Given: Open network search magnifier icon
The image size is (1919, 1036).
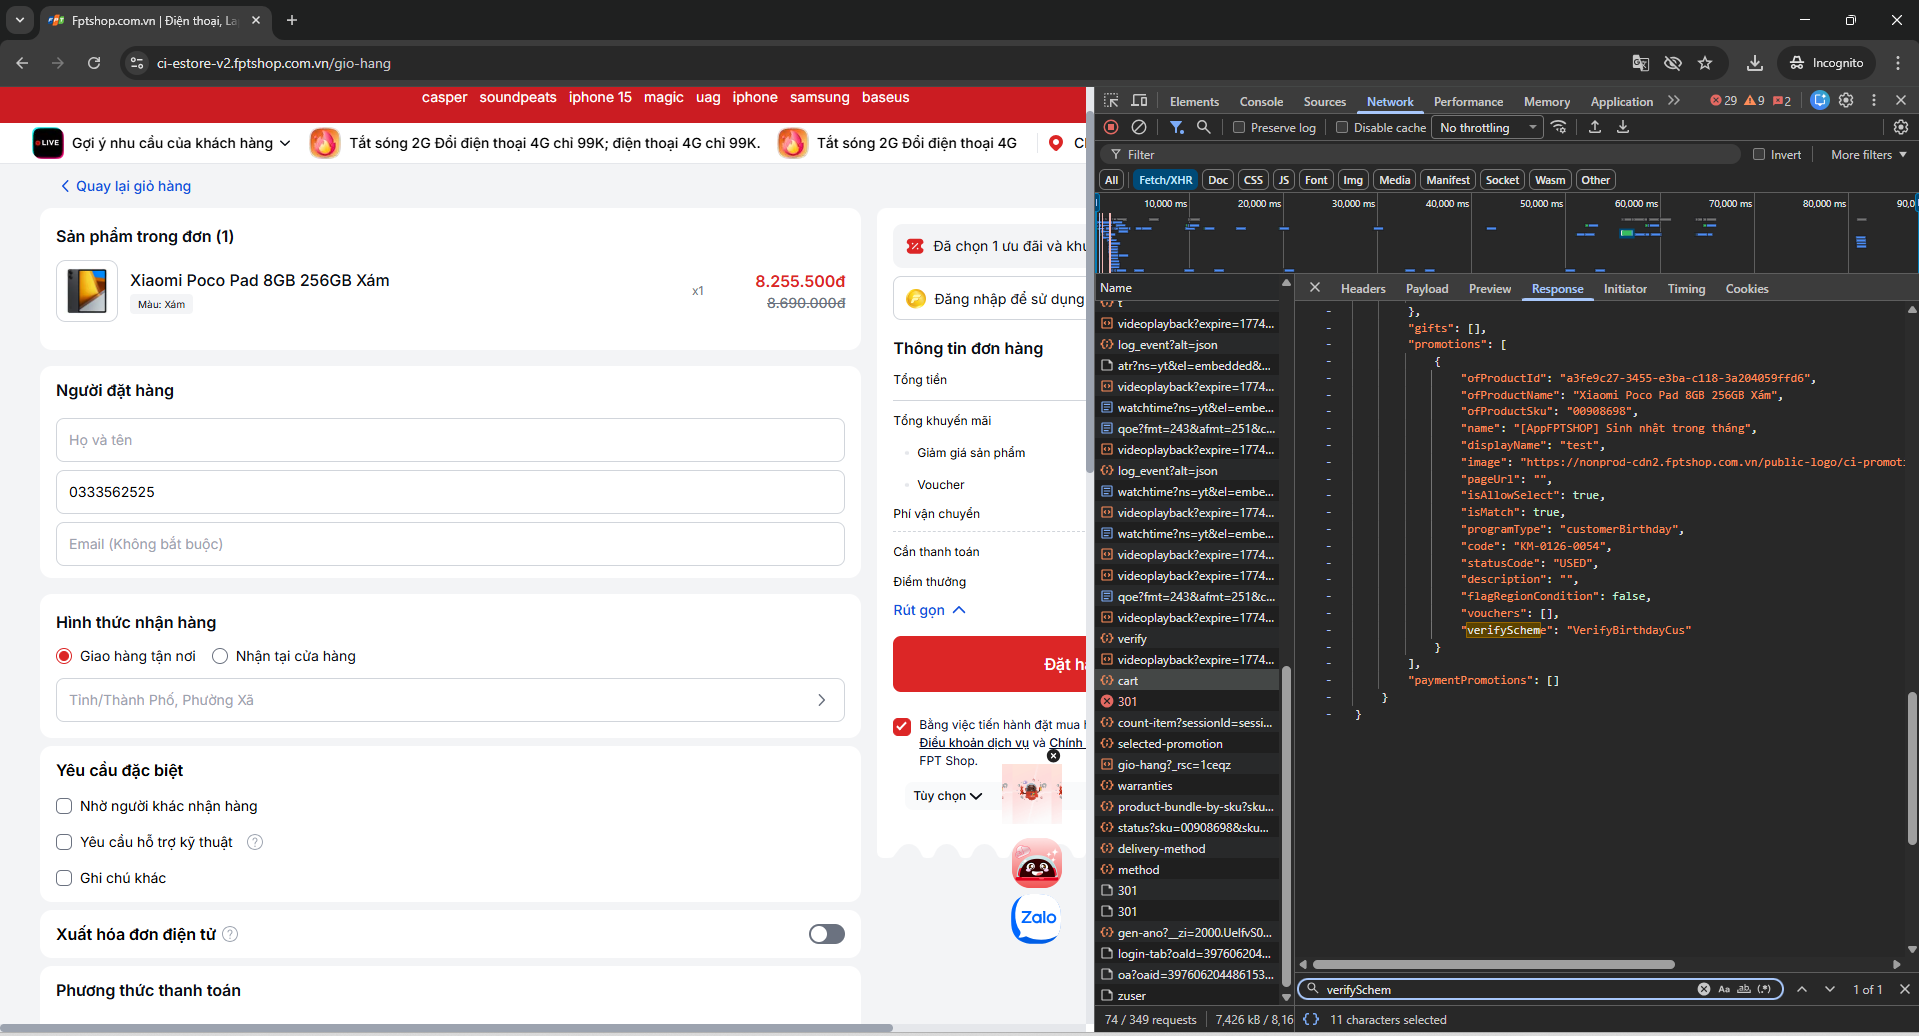Looking at the screenshot, I should tap(1204, 127).
